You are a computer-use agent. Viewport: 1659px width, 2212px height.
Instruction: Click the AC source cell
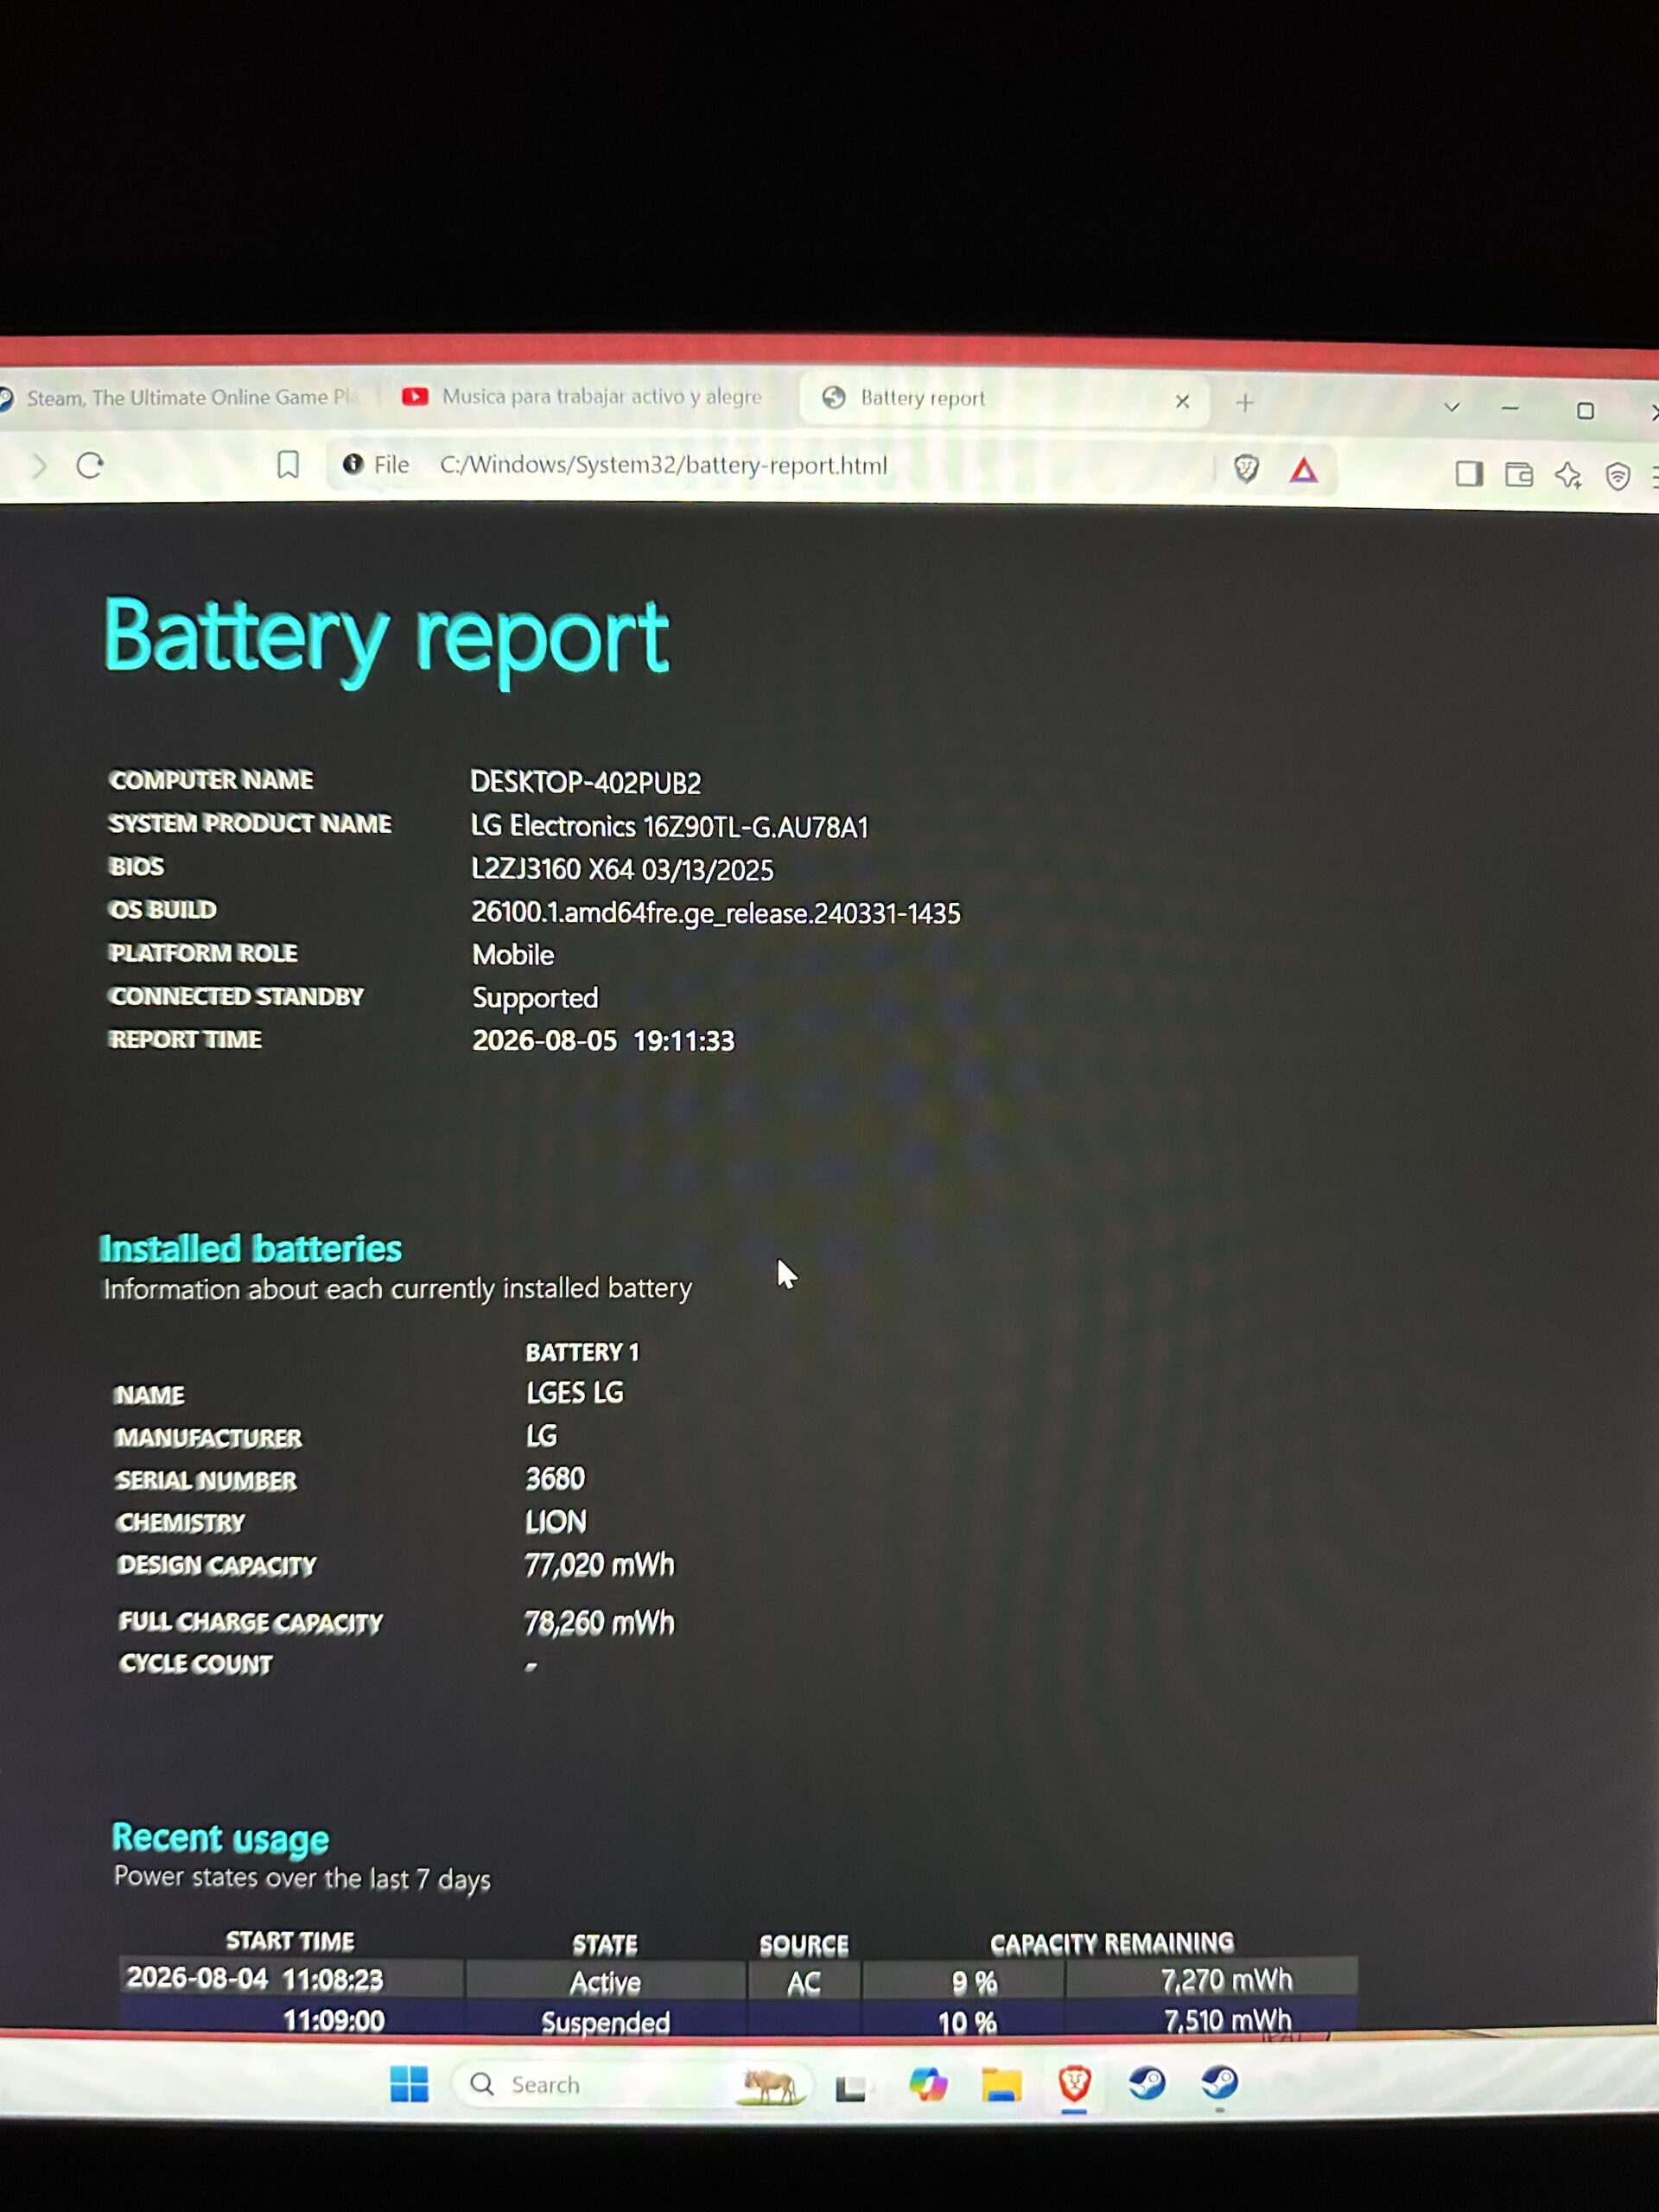tap(804, 1984)
